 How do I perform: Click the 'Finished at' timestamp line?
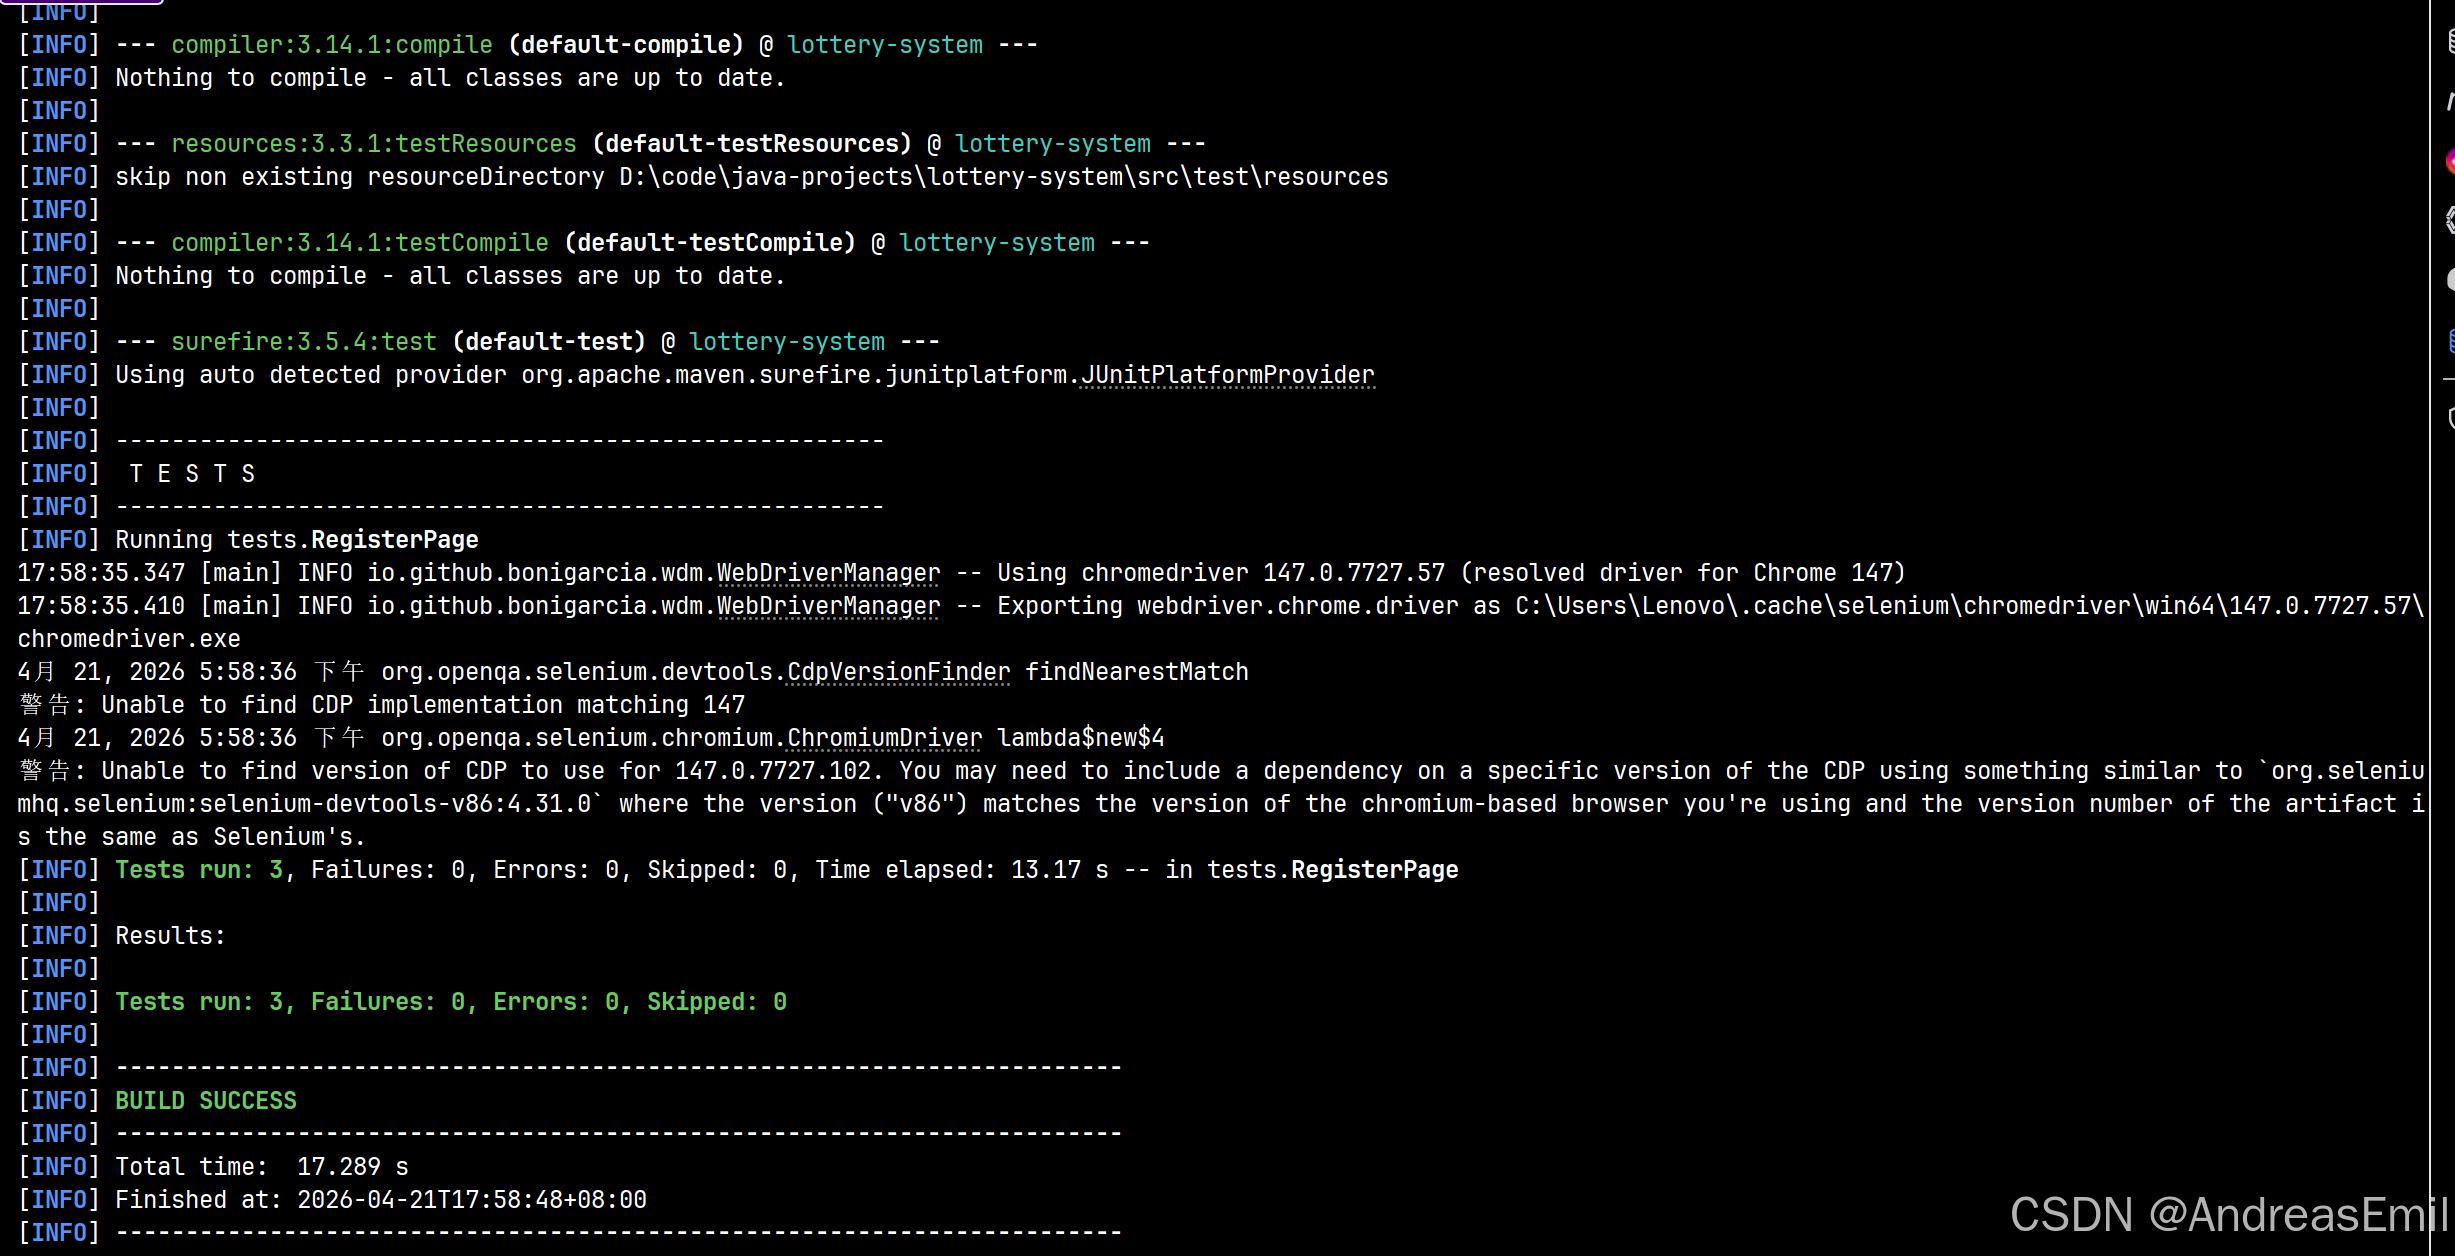click(x=380, y=1200)
